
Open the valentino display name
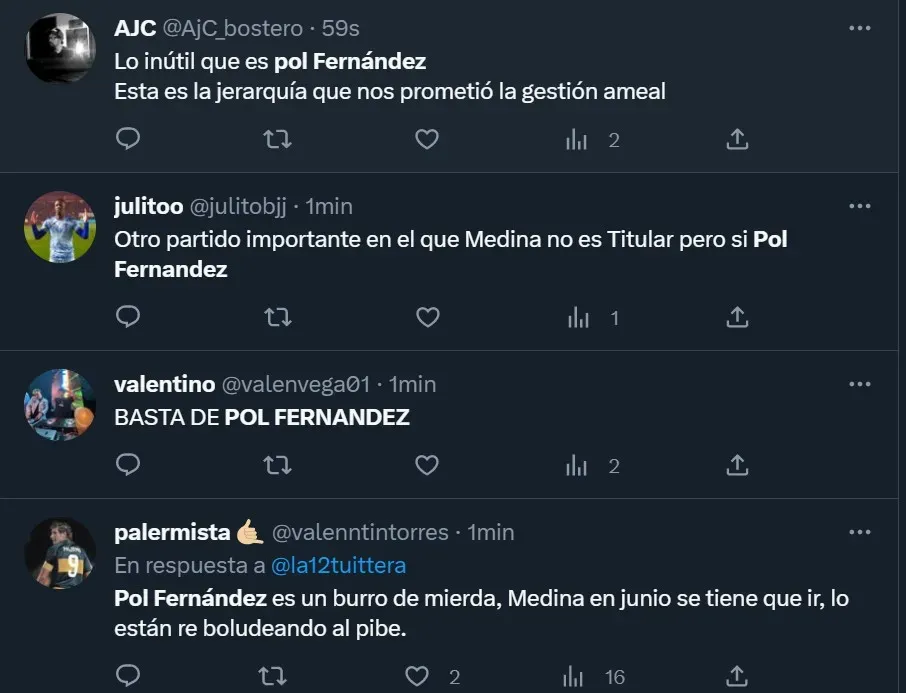tap(165, 384)
